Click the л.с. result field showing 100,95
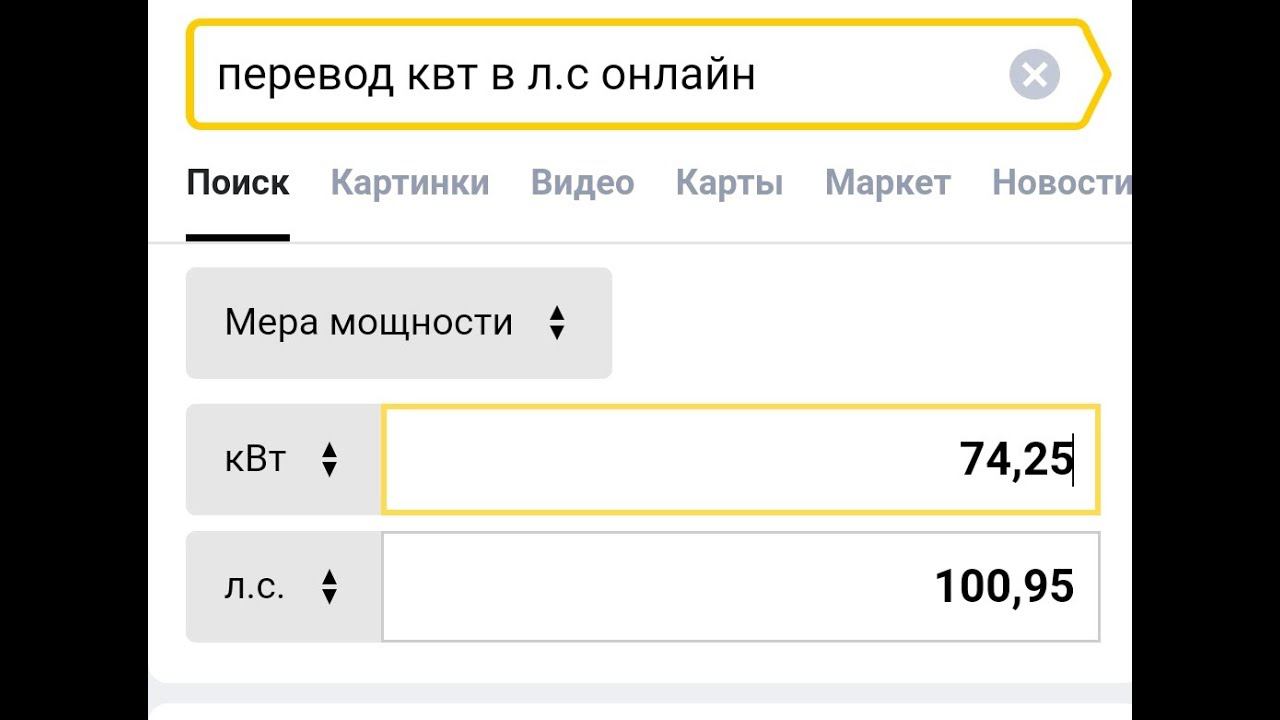Image resolution: width=1280 pixels, height=720 pixels. pos(740,587)
